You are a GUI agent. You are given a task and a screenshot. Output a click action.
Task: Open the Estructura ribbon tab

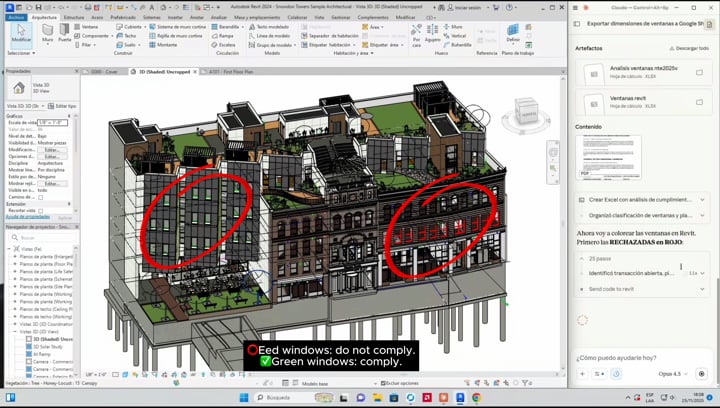coord(74,17)
